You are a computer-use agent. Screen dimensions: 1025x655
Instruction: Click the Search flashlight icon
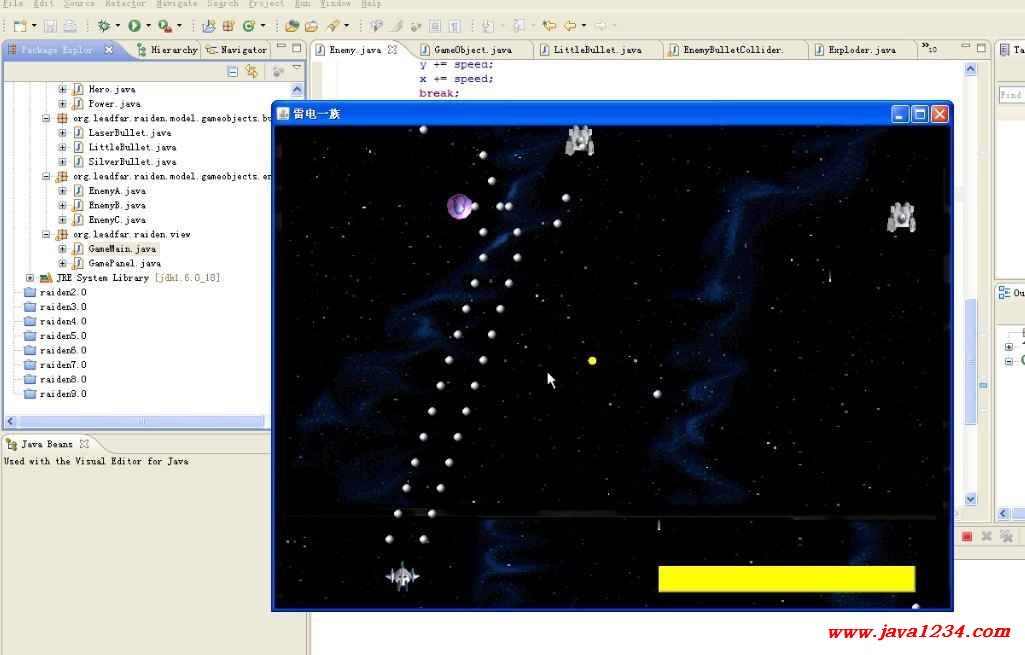coord(333,26)
